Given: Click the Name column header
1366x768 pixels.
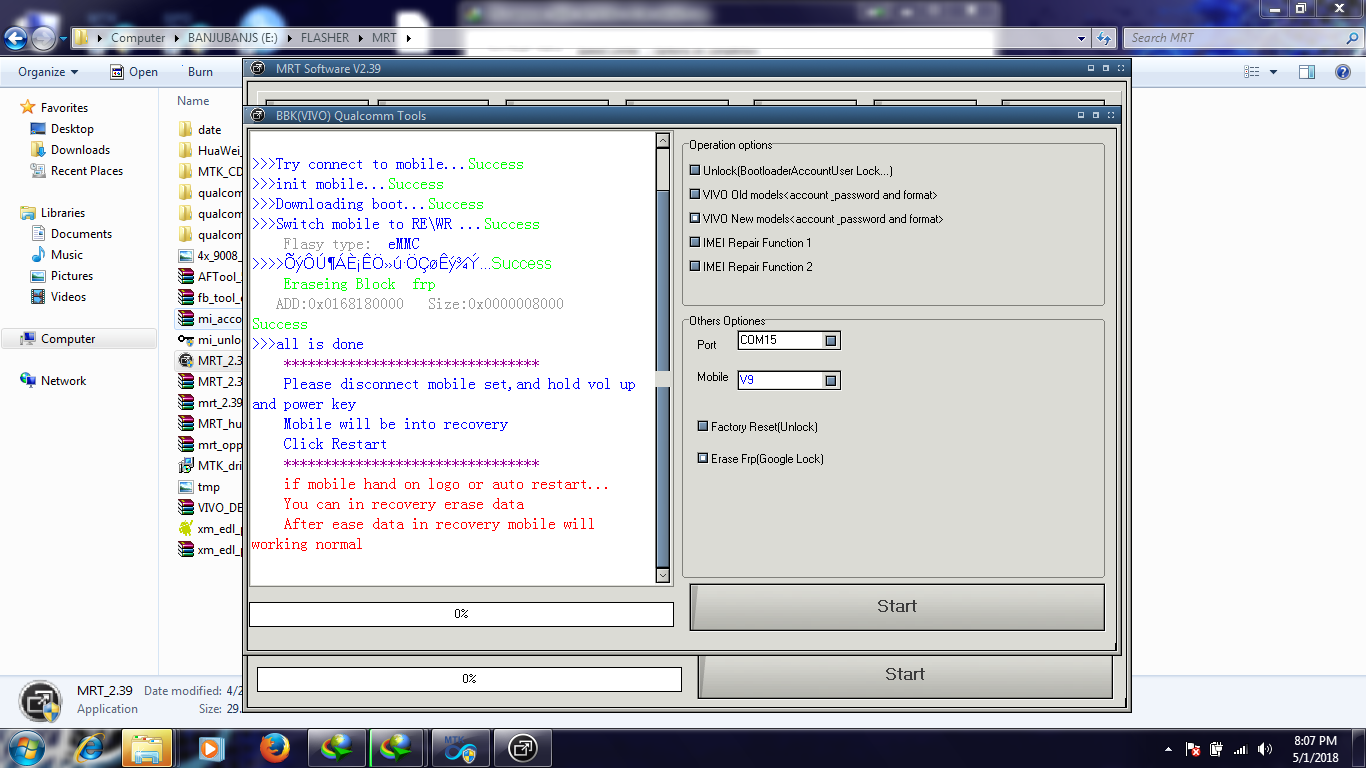Looking at the screenshot, I should point(193,101).
